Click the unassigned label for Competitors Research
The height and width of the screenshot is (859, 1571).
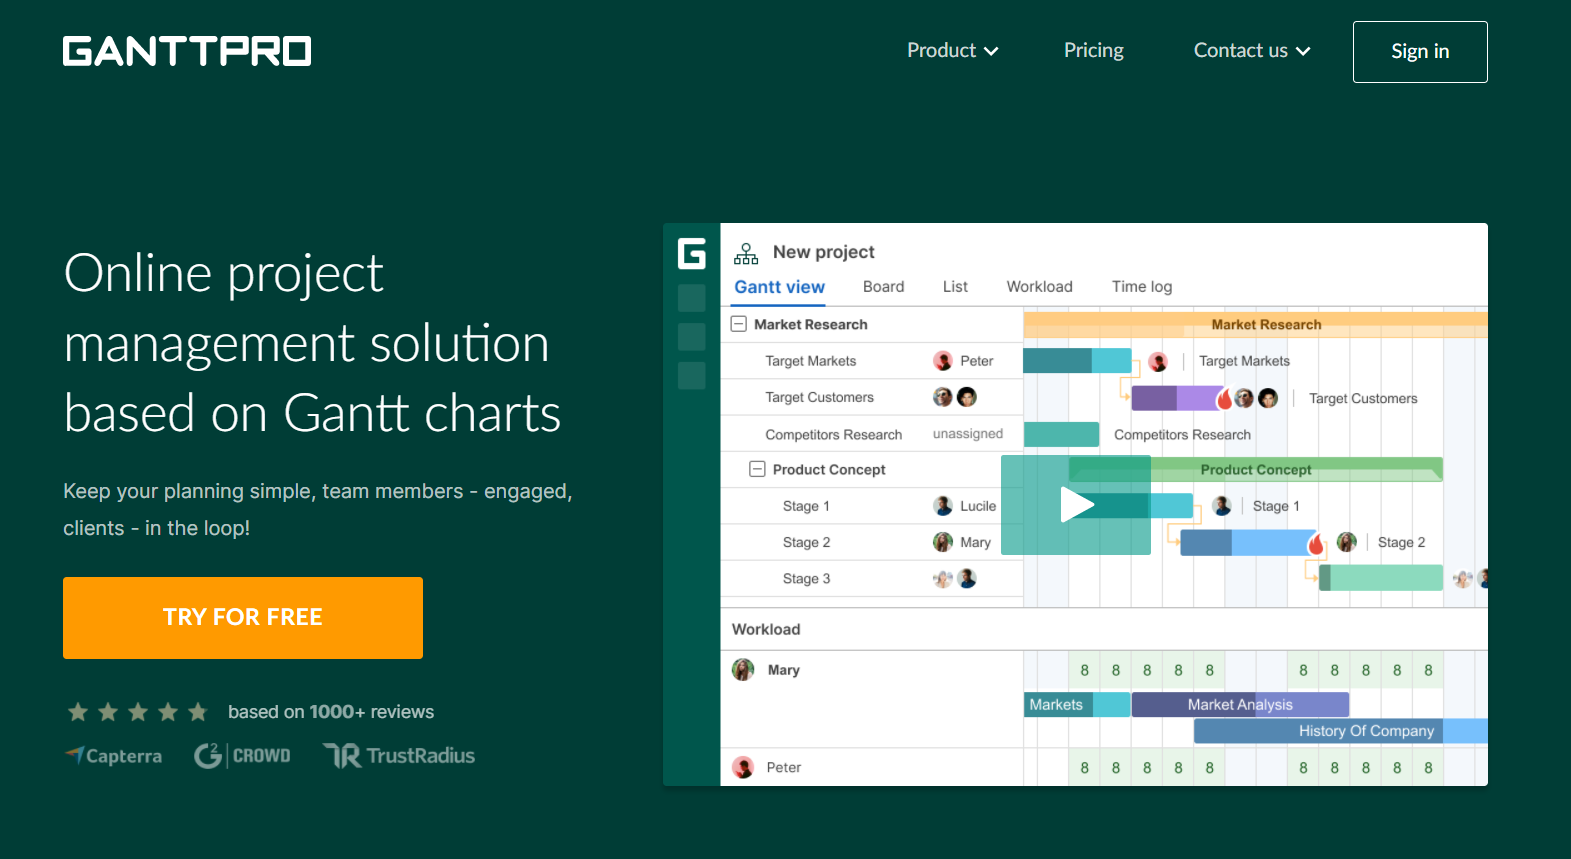[x=967, y=434]
